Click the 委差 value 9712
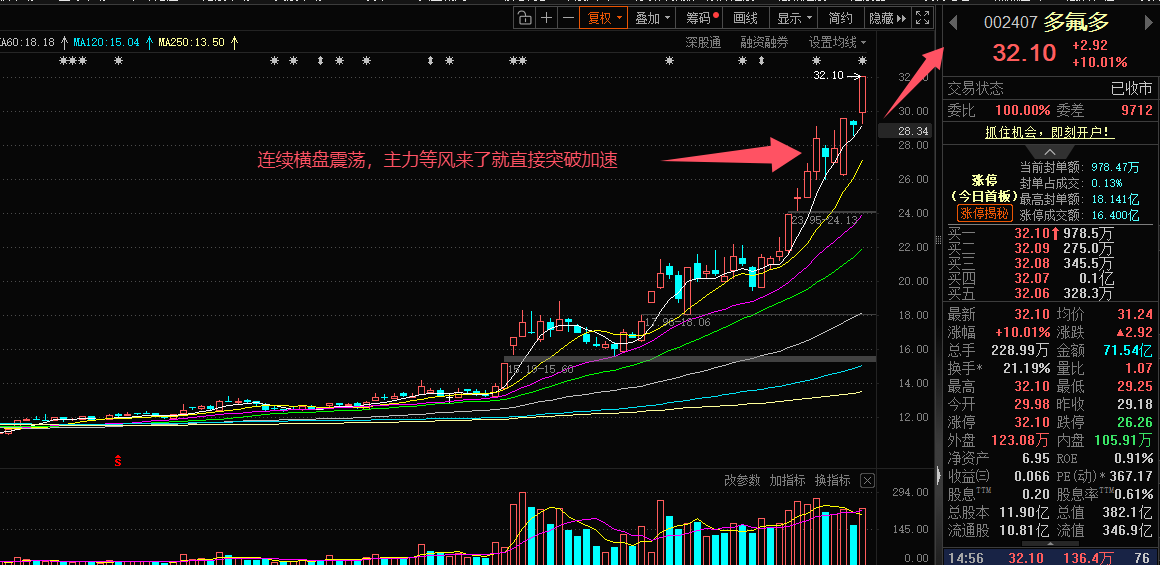The image size is (1160, 565). tap(1136, 111)
